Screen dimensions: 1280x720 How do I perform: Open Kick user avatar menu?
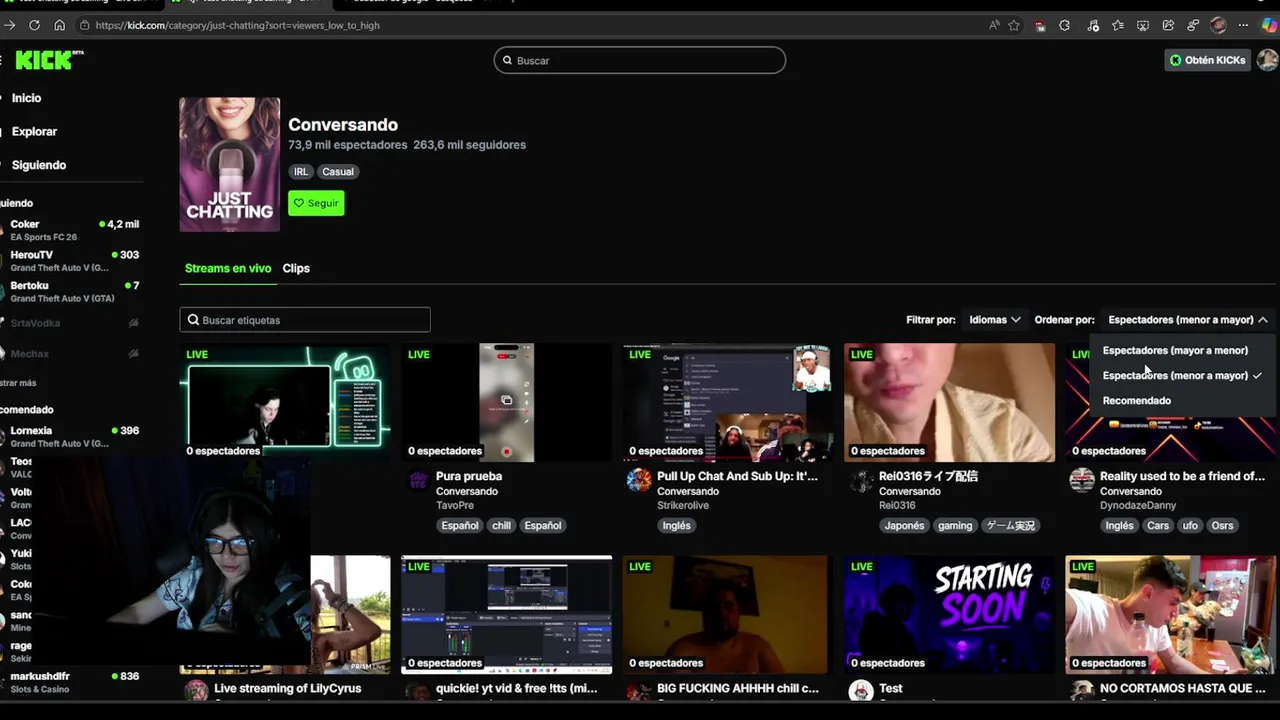click(x=1267, y=60)
